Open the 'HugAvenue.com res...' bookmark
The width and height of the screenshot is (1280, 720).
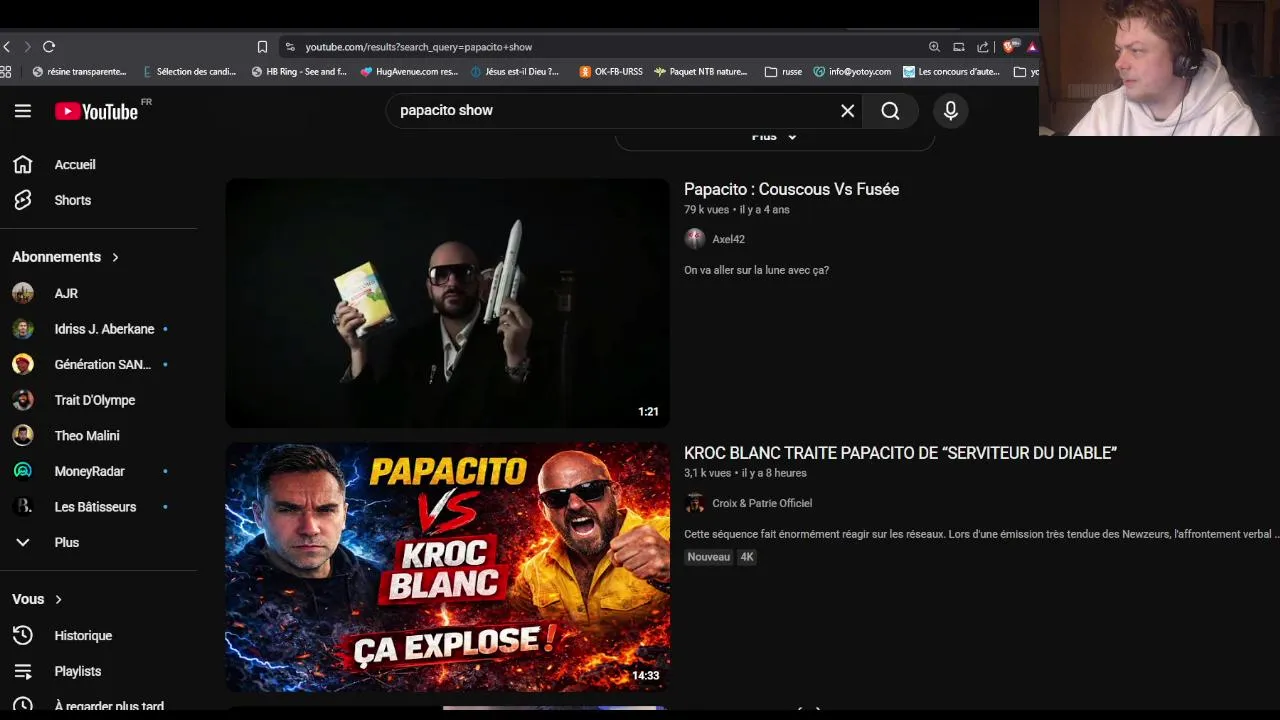[409, 72]
